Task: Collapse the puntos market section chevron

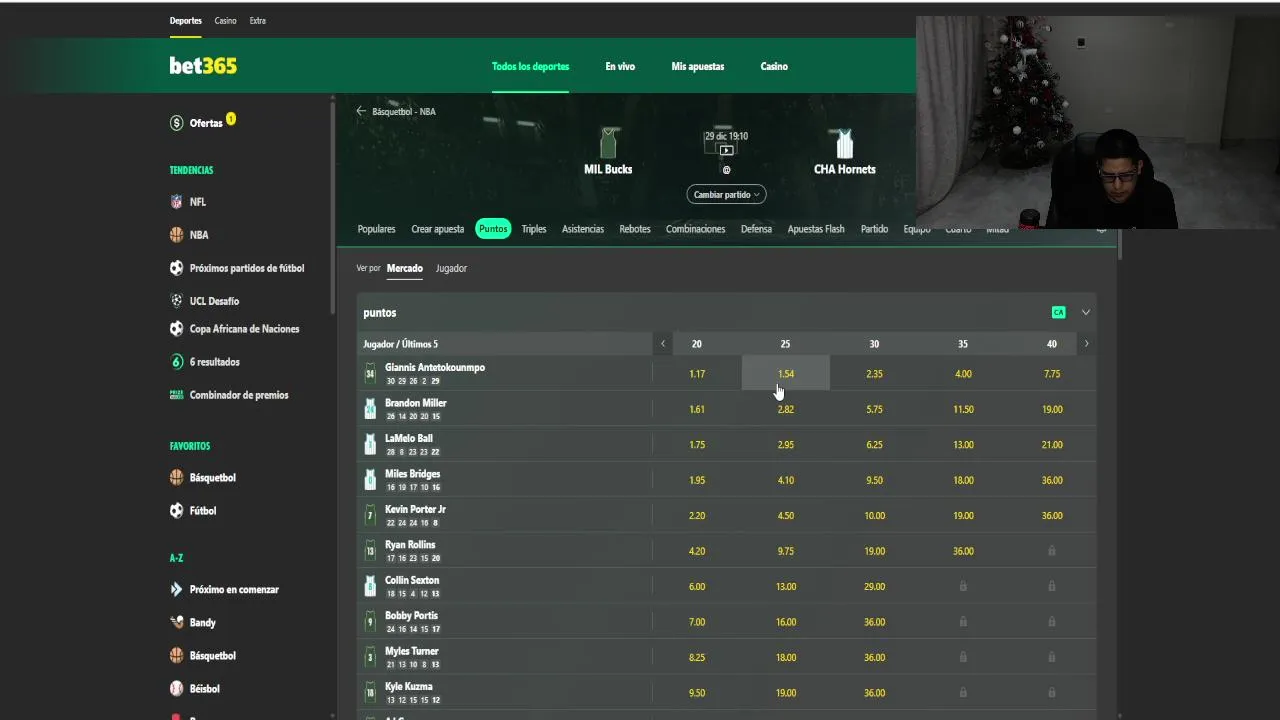Action: click(x=1086, y=313)
